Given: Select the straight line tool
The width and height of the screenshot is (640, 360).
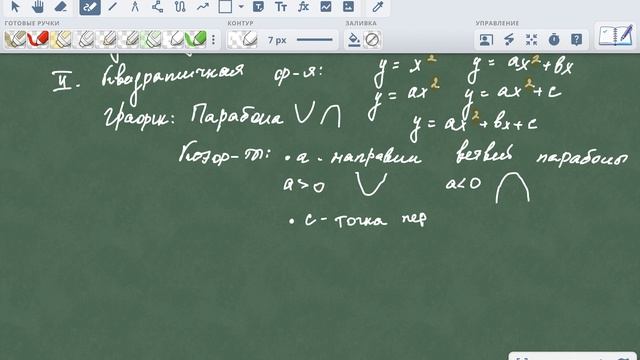Looking at the screenshot, I should [113, 7].
